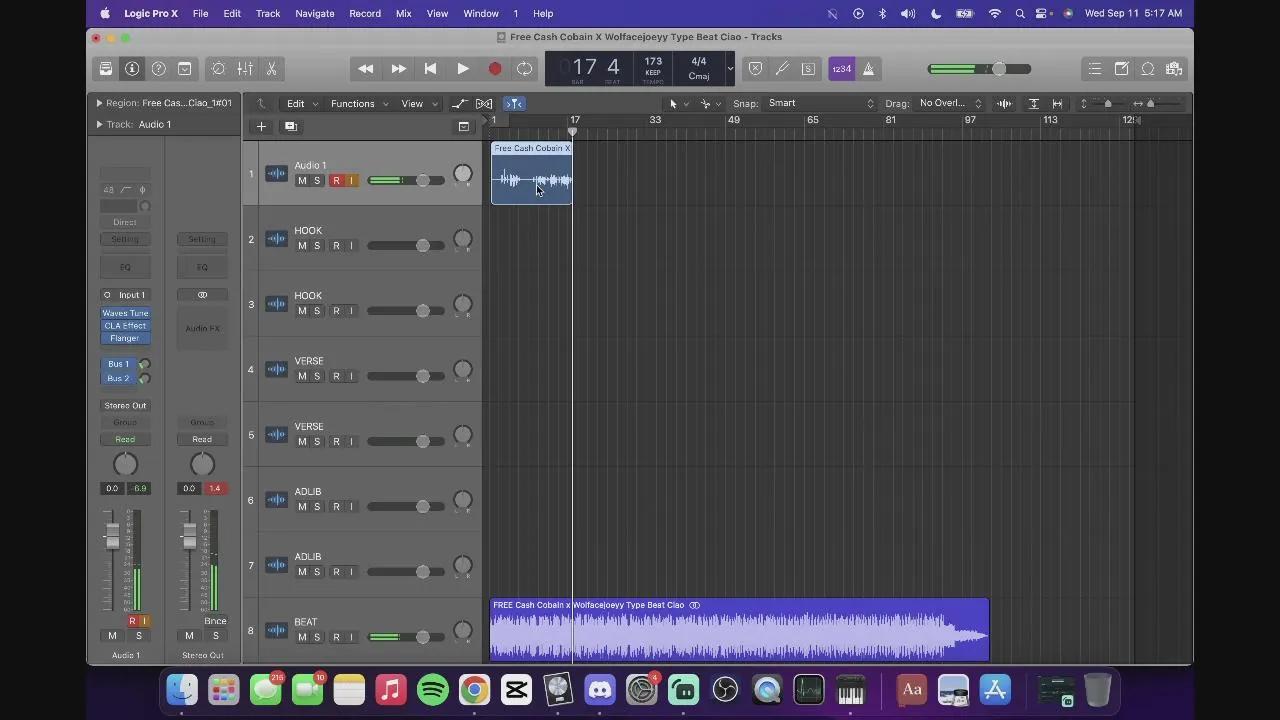Image resolution: width=1280 pixels, height=720 pixels.
Task: Click vertical auto zoom icon
Action: (x=1034, y=103)
